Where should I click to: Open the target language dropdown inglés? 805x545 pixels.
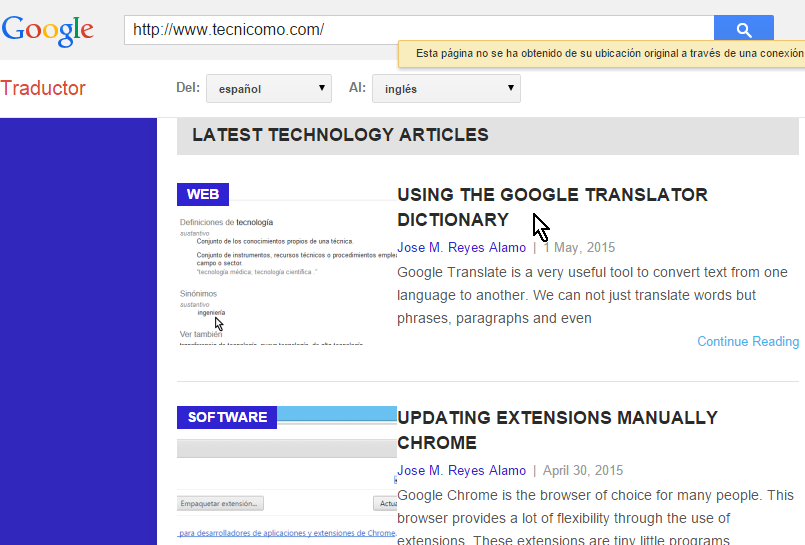(446, 89)
